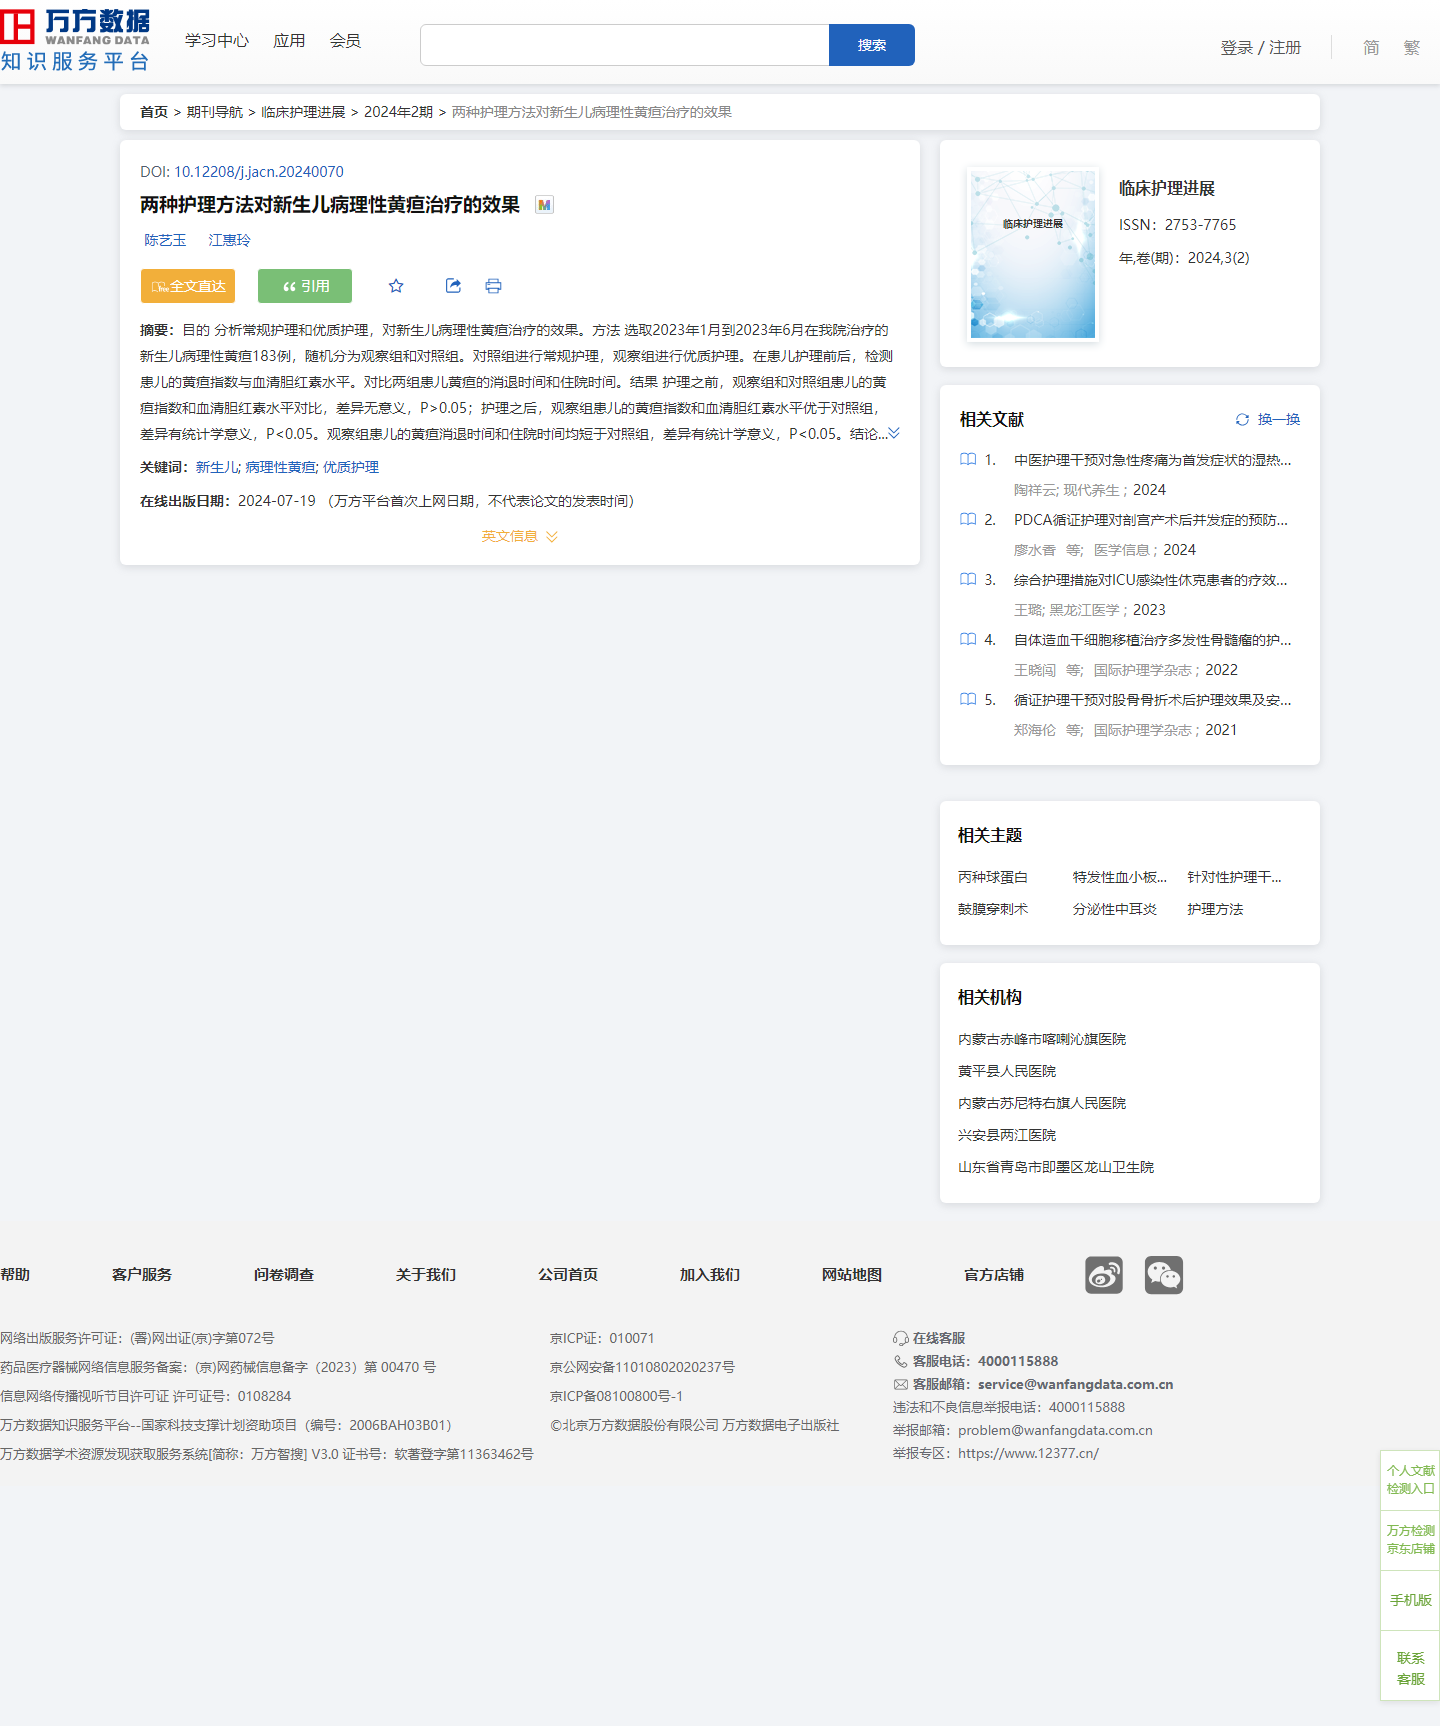Open the Weibo social icon
This screenshot has width=1440, height=1726.
click(x=1104, y=1275)
